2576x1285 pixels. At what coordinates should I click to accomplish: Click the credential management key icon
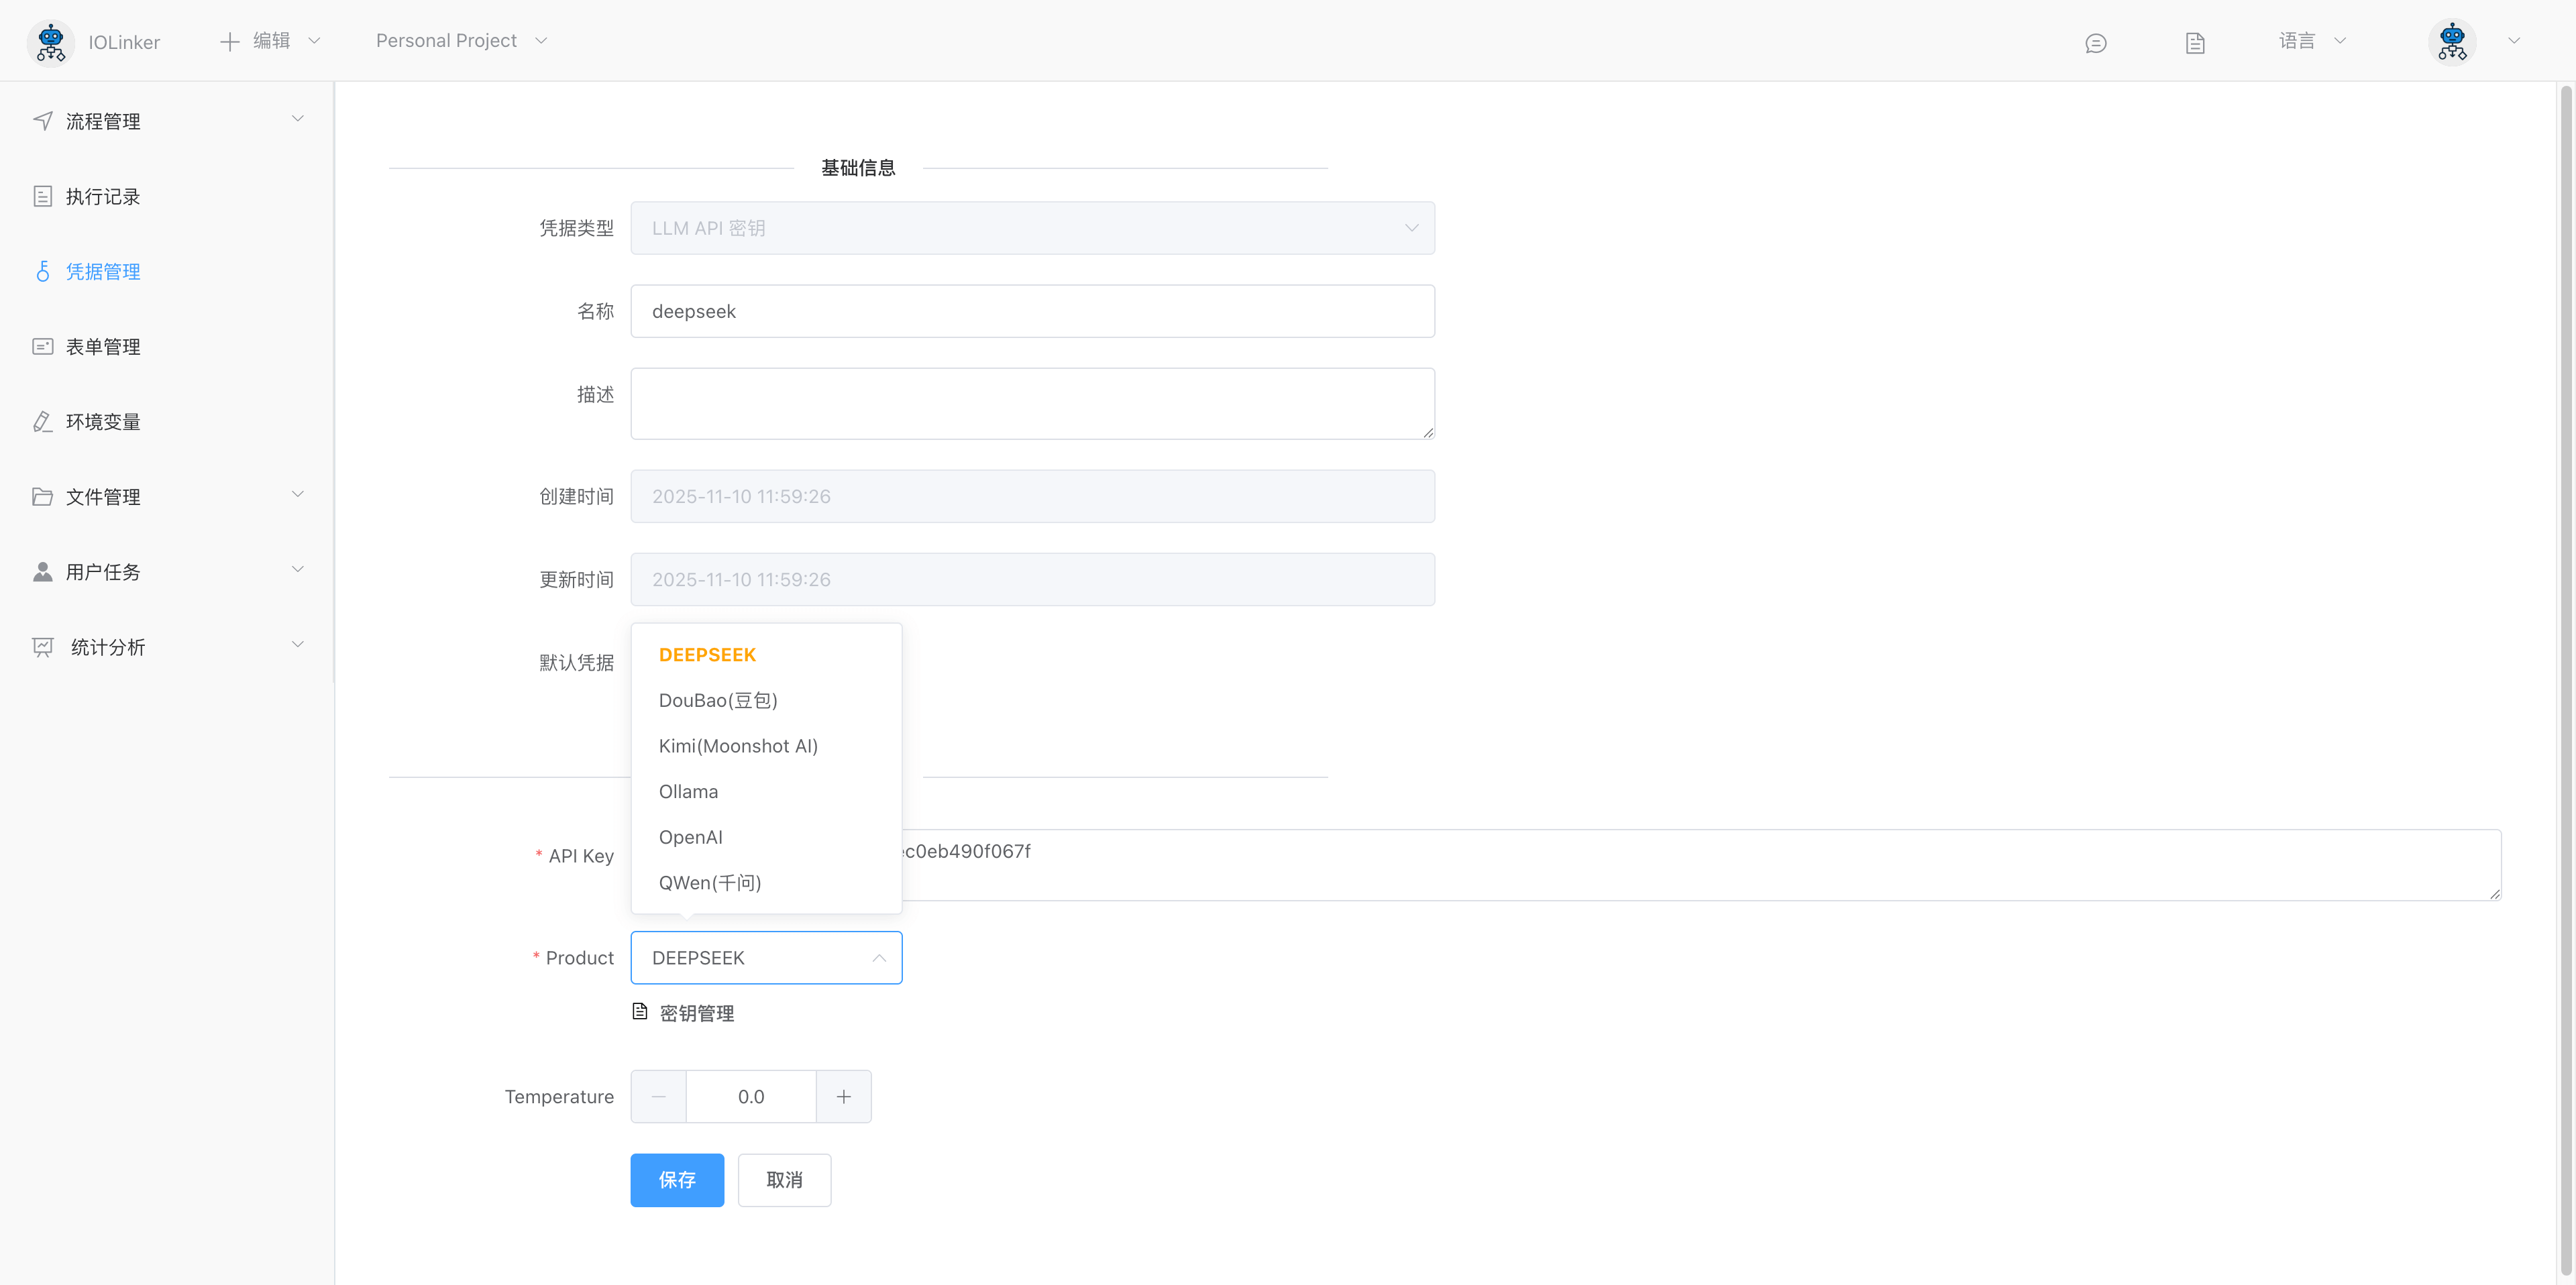coord(43,271)
